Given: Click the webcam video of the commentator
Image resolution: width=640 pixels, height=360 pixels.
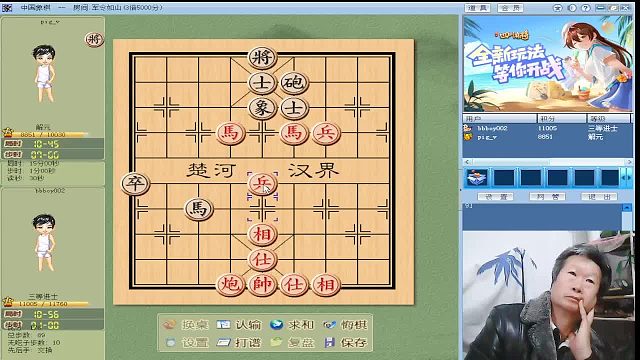Looking at the screenshot, I should (x=548, y=296).
